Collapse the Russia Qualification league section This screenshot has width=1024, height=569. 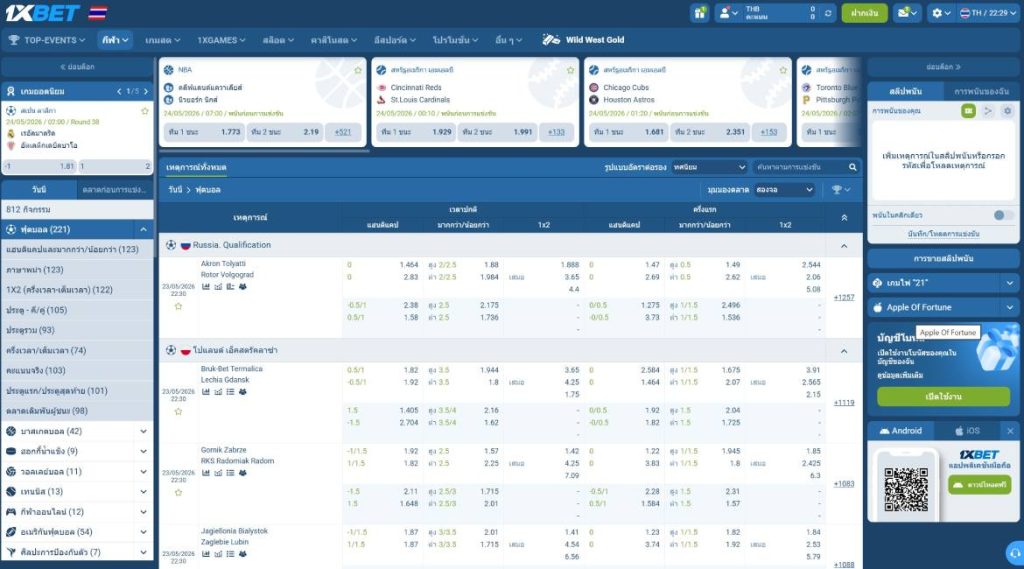(x=844, y=246)
